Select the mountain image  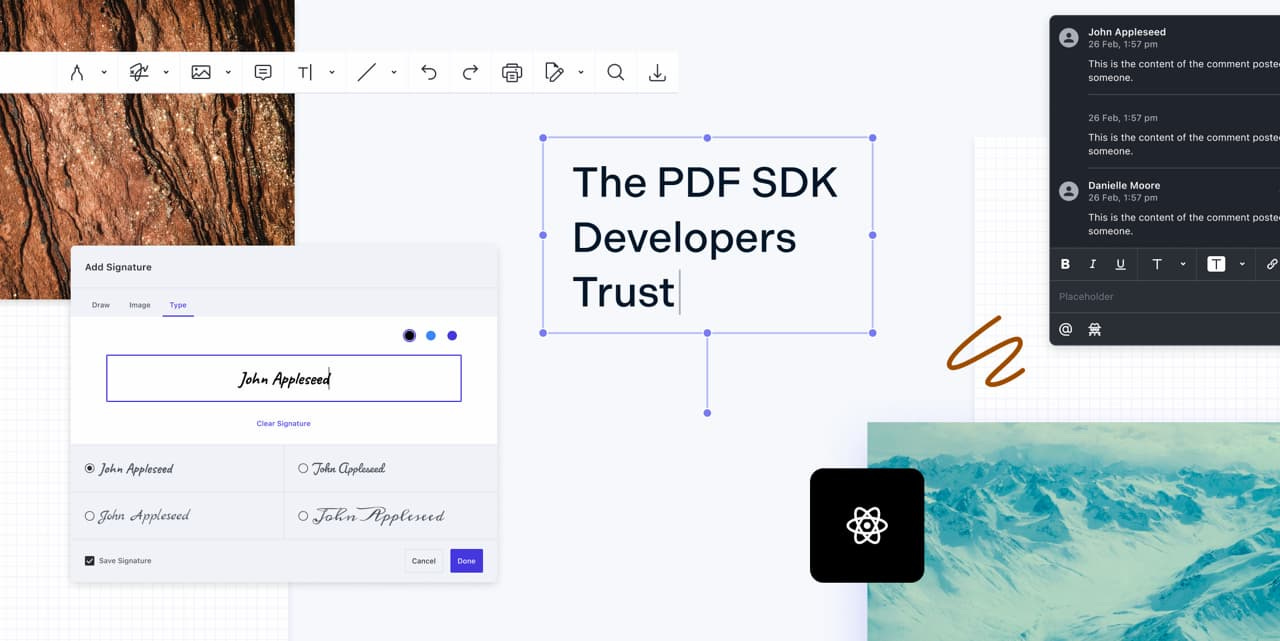[1073, 531]
